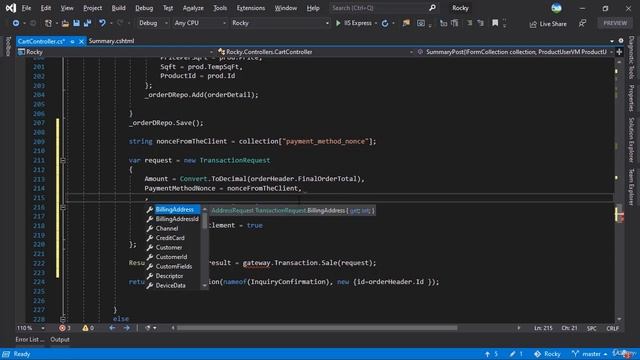Viewport: 640px width, 360px height.
Task: Open the Rocky startup project dropdown
Action: pos(280,23)
